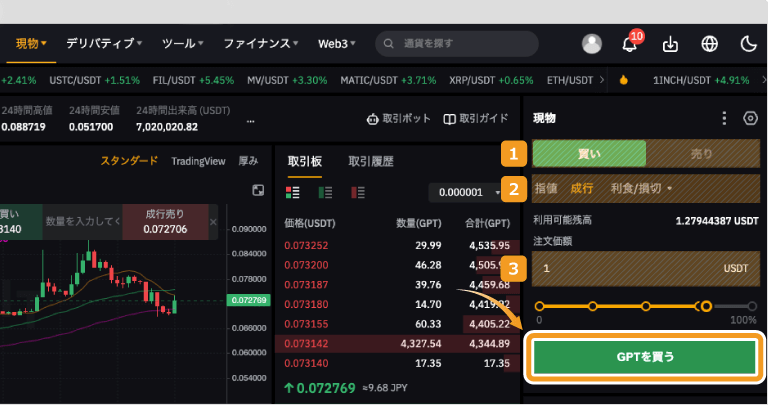
Task: Focus 数量を入力 quantity input
Action: [x=82, y=222]
